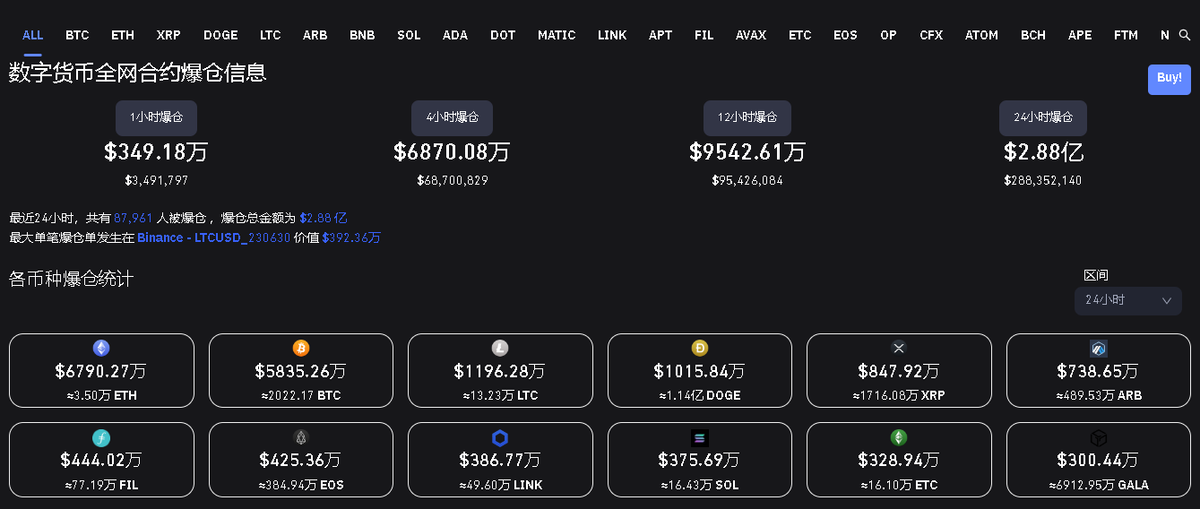
Task: Click the EOS coin icon
Action: pyautogui.click(x=301, y=437)
